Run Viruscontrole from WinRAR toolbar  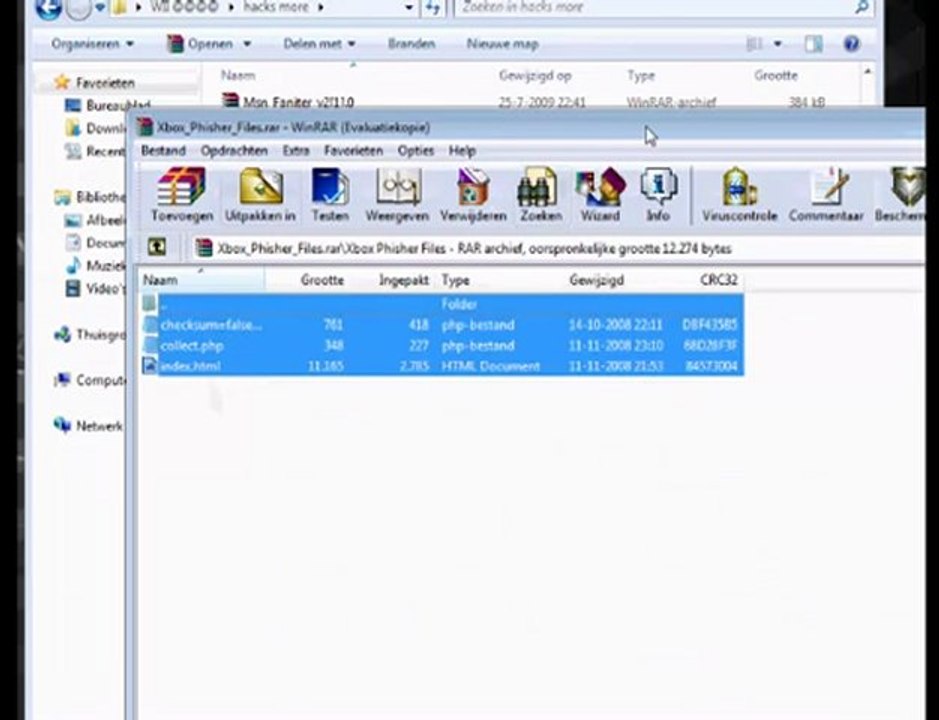click(x=740, y=195)
